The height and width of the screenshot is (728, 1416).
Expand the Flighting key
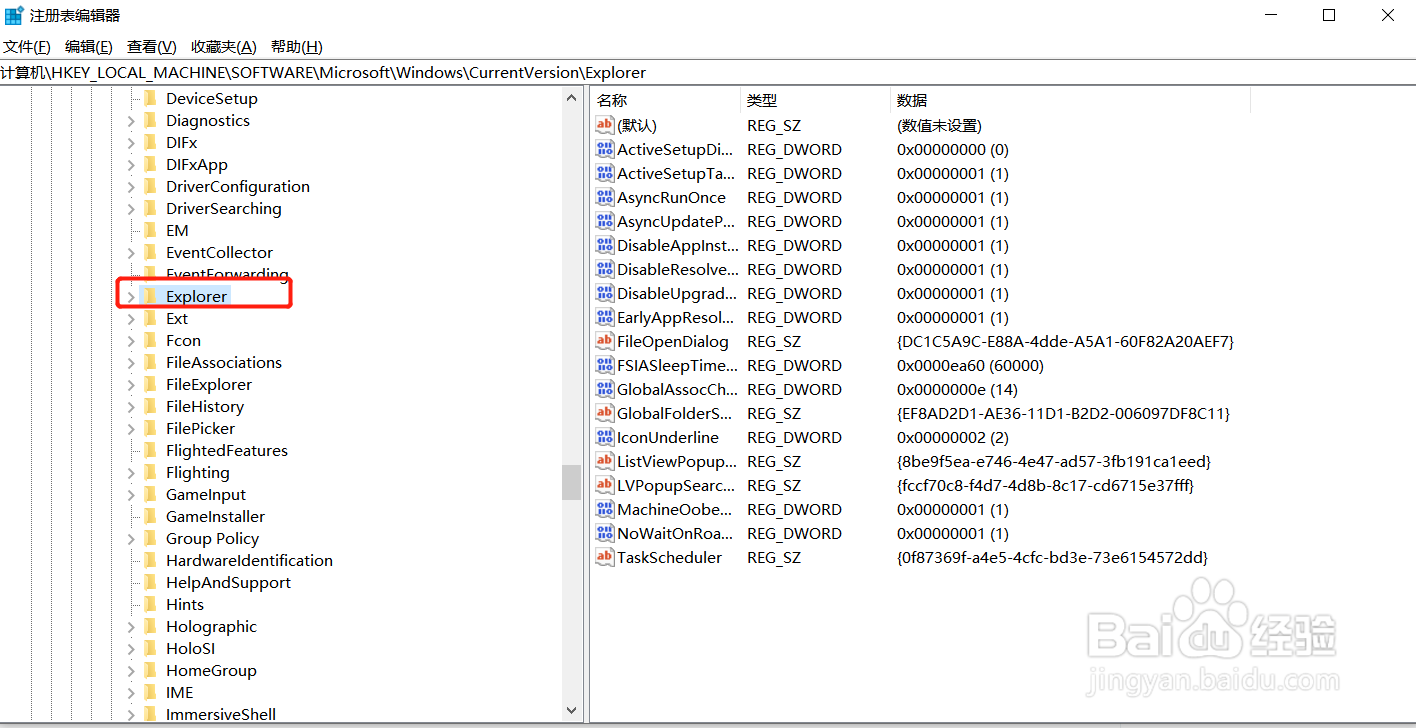[131, 473]
